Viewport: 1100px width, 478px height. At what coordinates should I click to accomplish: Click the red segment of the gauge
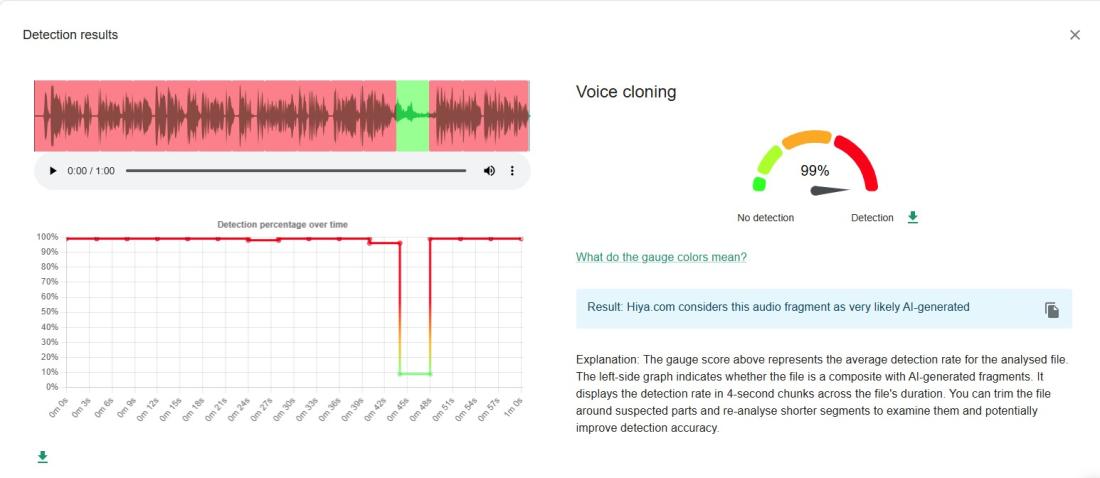861,161
